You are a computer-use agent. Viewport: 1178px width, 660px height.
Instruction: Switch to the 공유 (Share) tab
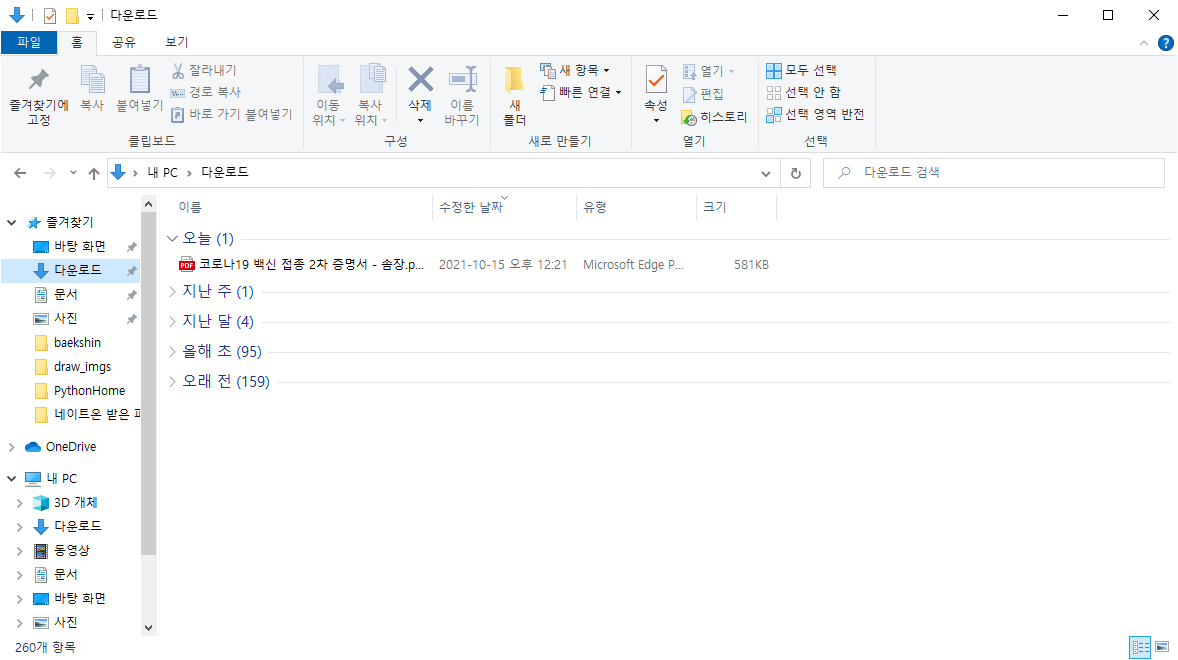(124, 42)
